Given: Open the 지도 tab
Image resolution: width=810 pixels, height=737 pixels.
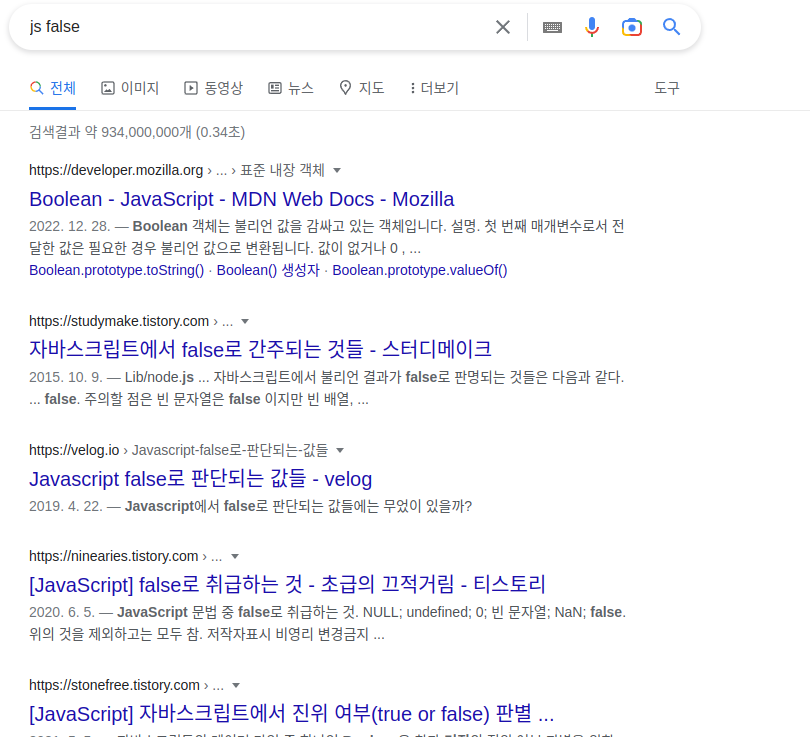Looking at the screenshot, I should point(362,88).
